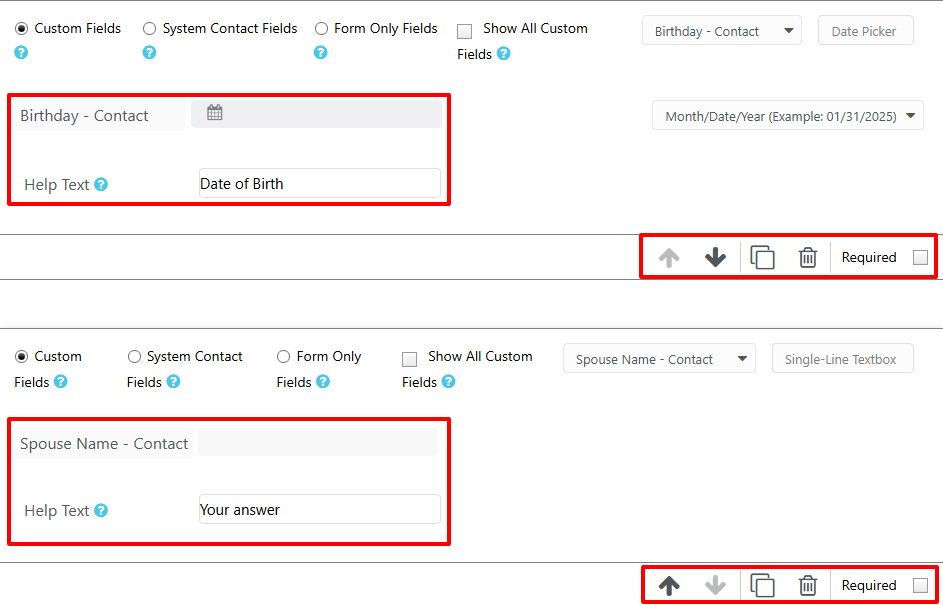Enable Required for the Spouse Name field

[920, 585]
